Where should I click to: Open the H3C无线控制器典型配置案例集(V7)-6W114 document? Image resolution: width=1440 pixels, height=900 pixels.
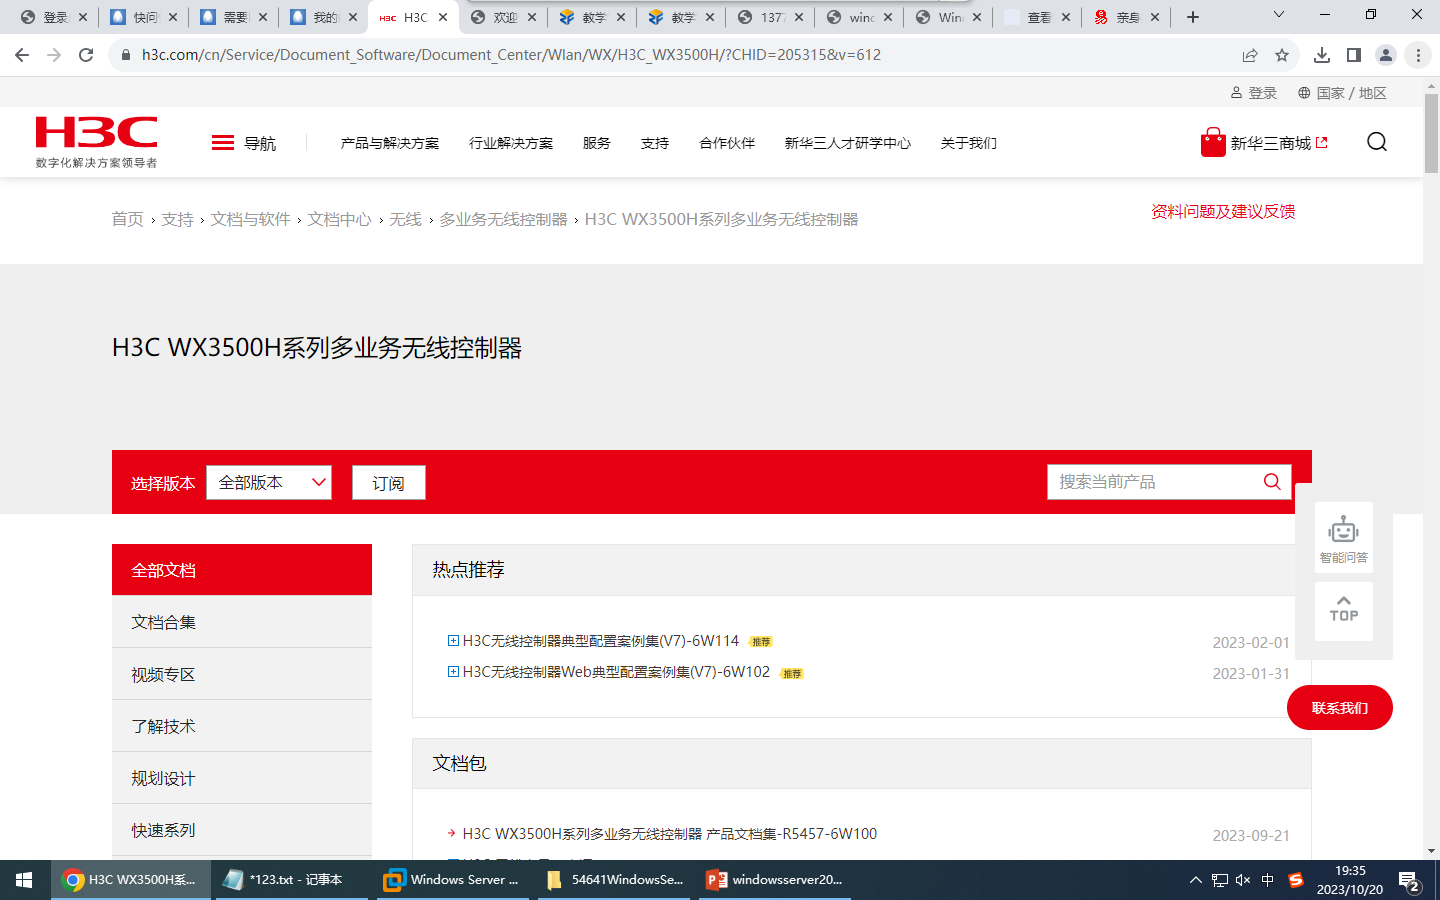pos(601,641)
